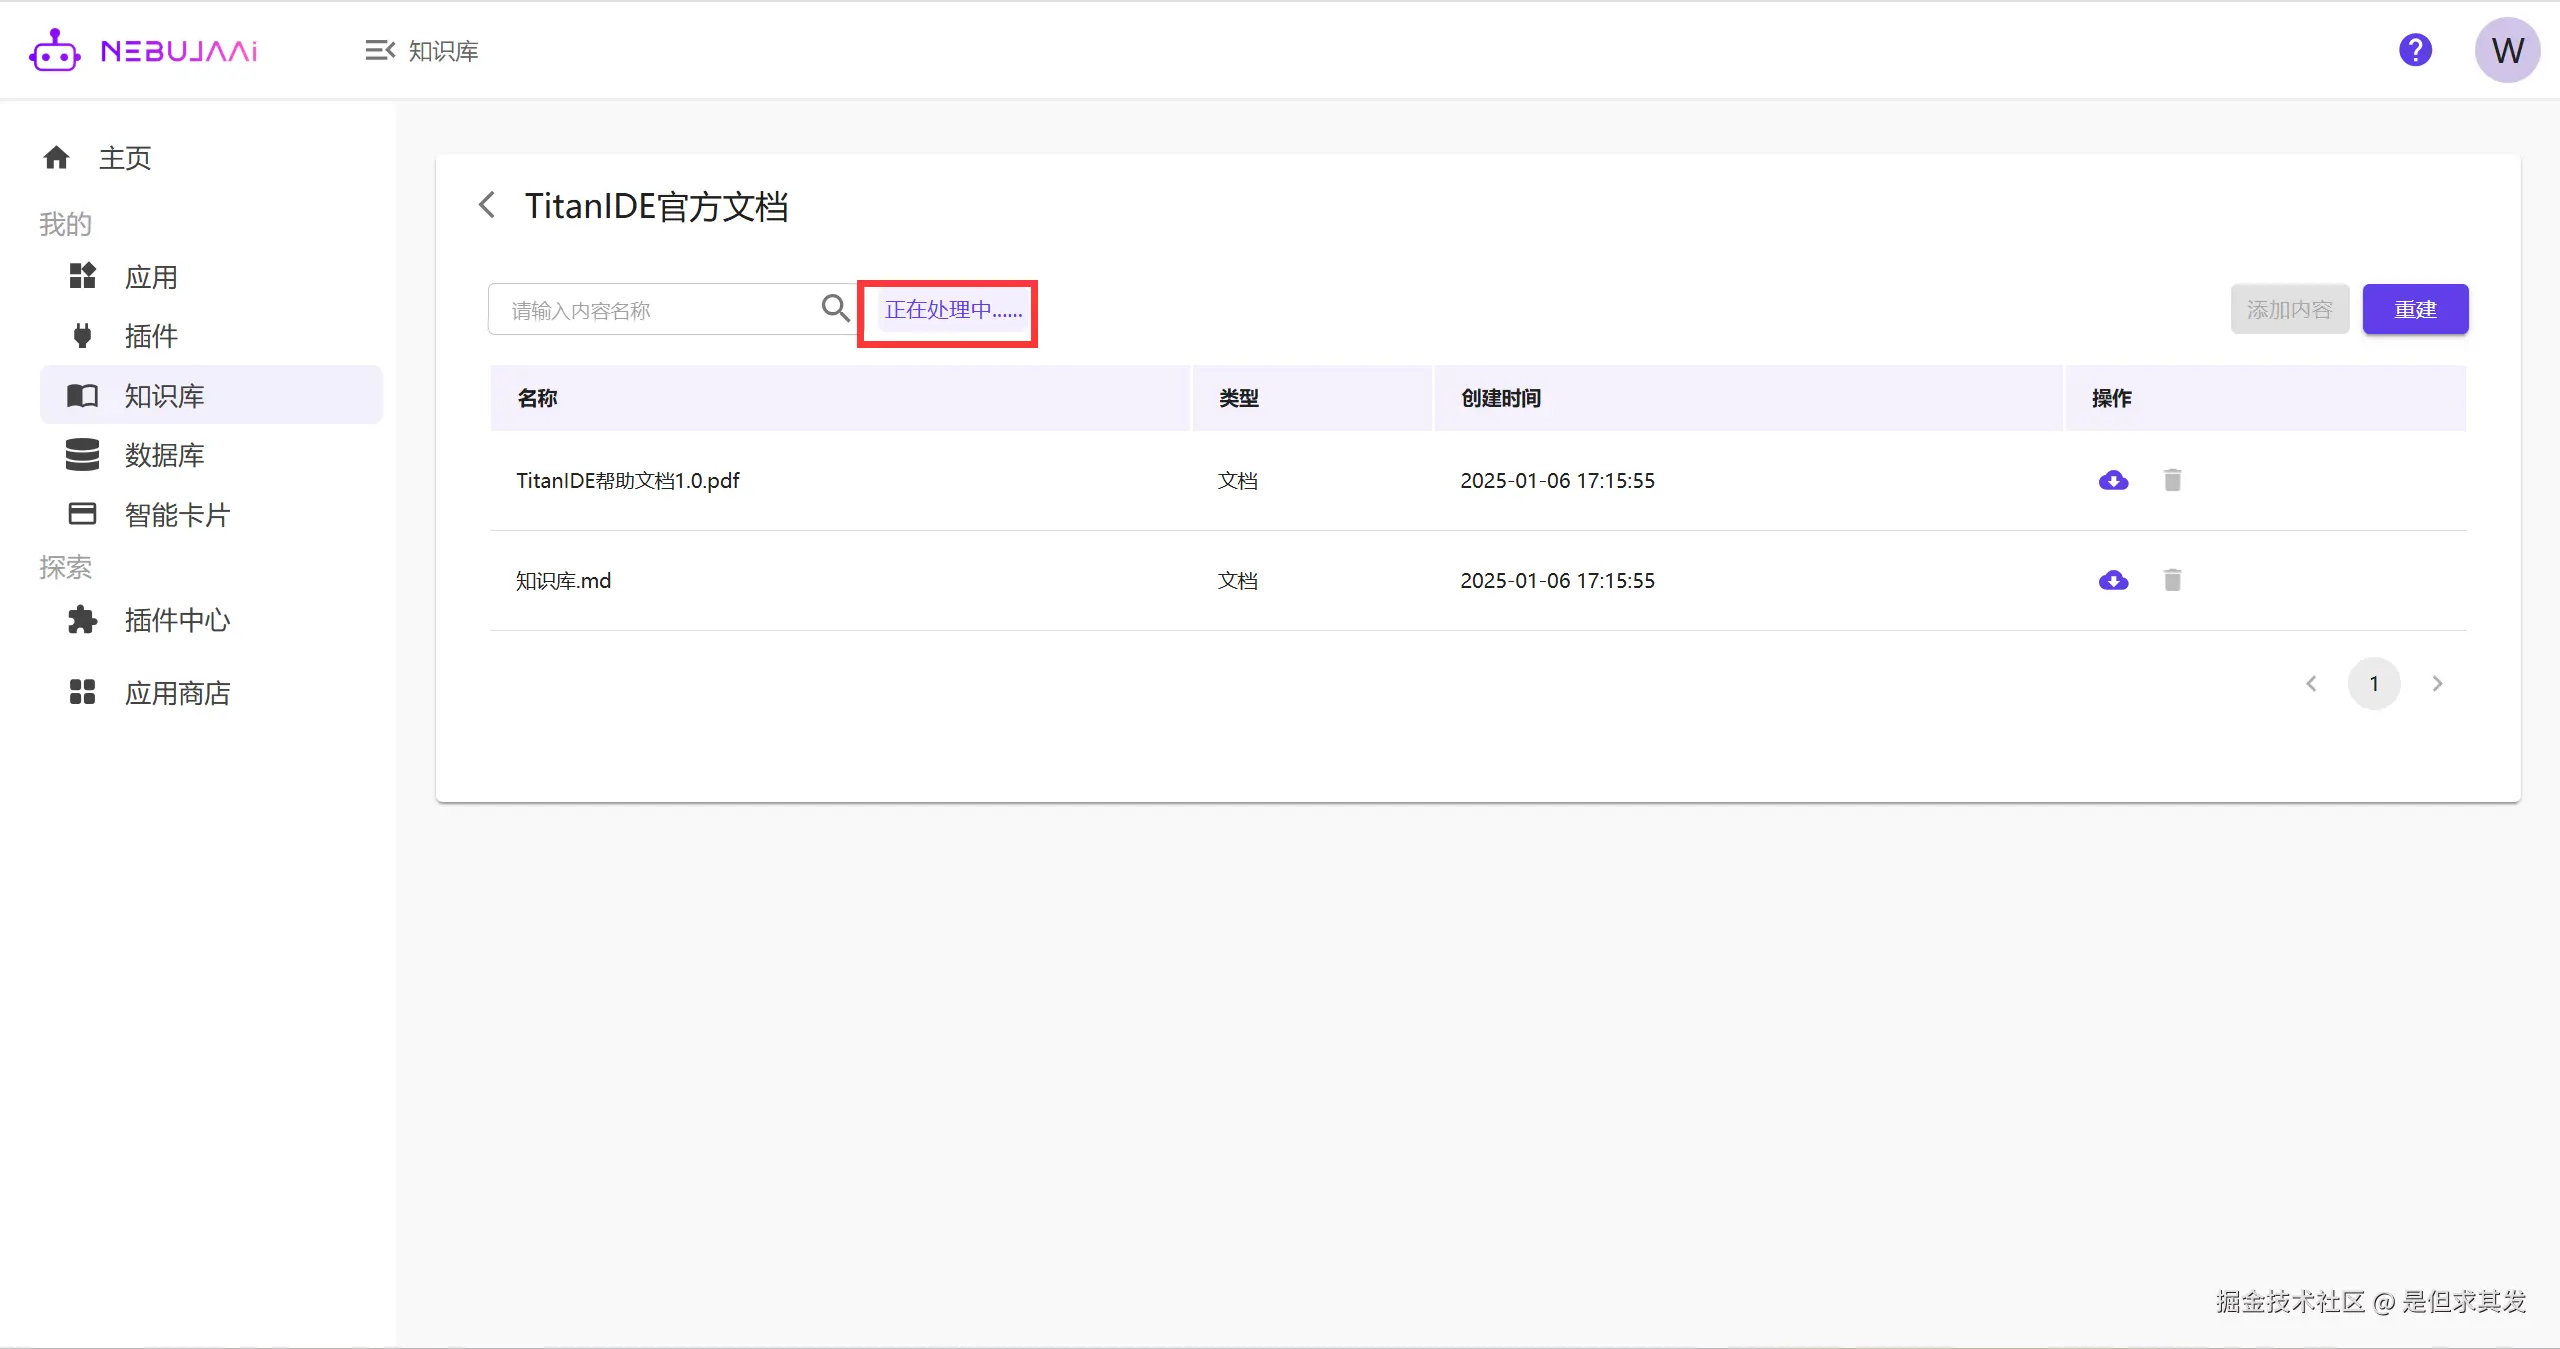Open 插件中心 in the sidebar
This screenshot has width=2560, height=1349.
pos(177,620)
